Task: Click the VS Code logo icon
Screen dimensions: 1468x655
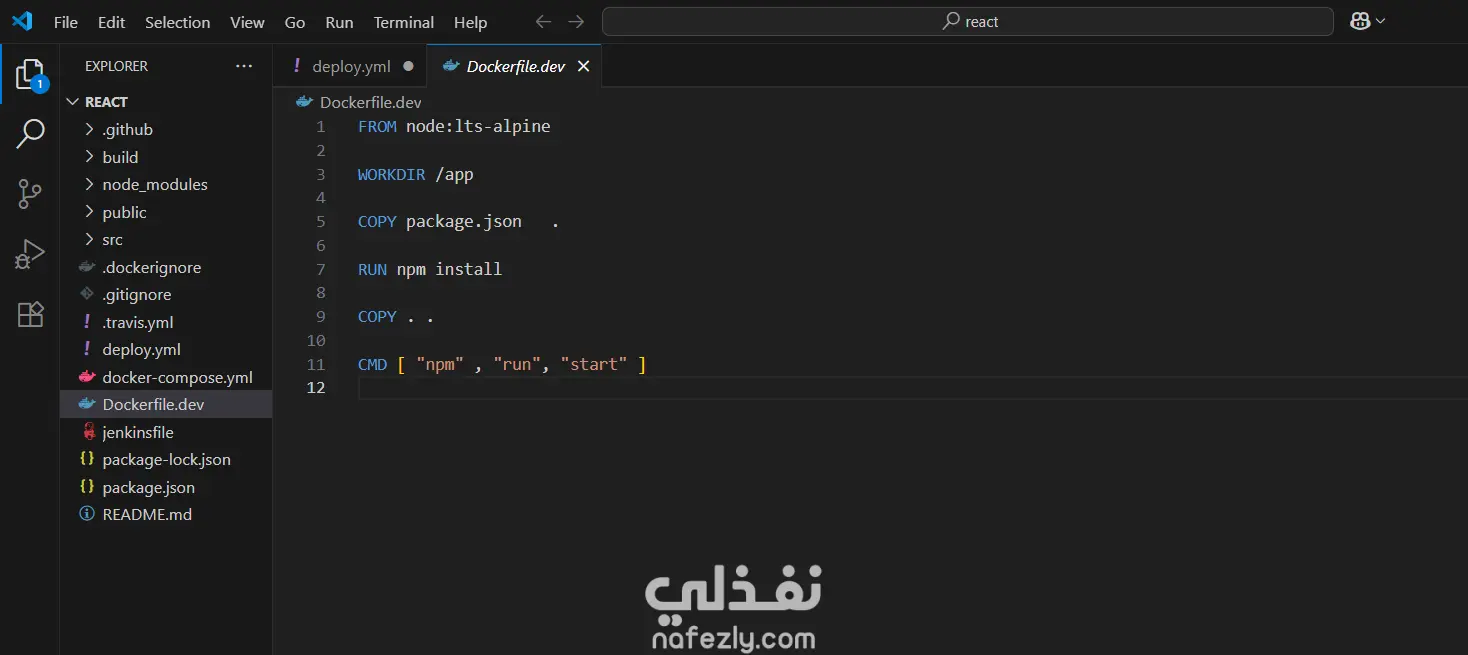Action: click(x=21, y=21)
